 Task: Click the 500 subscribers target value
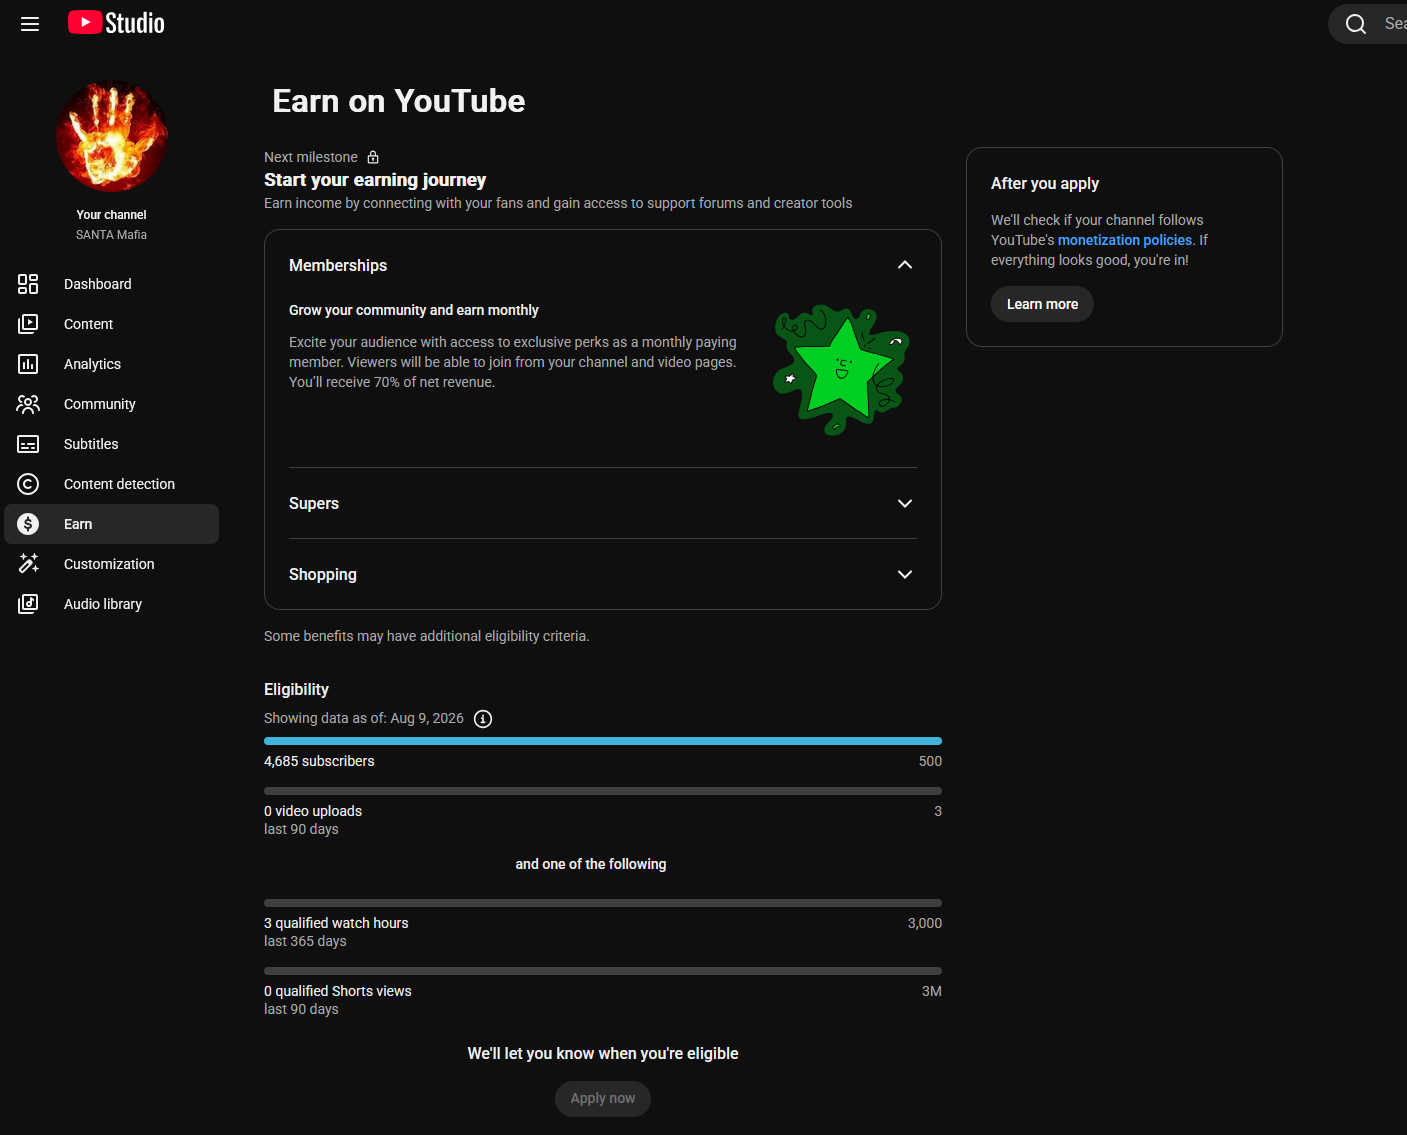point(930,761)
